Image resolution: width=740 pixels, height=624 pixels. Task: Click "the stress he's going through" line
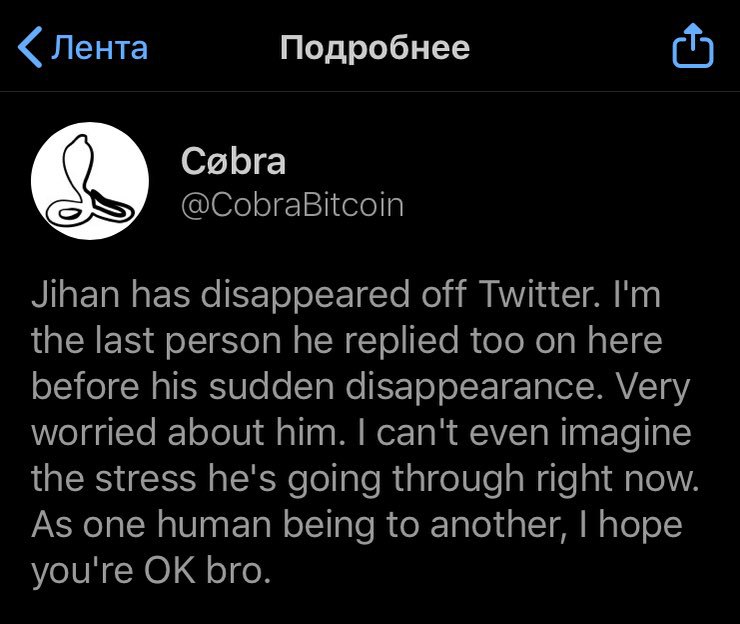278,480
